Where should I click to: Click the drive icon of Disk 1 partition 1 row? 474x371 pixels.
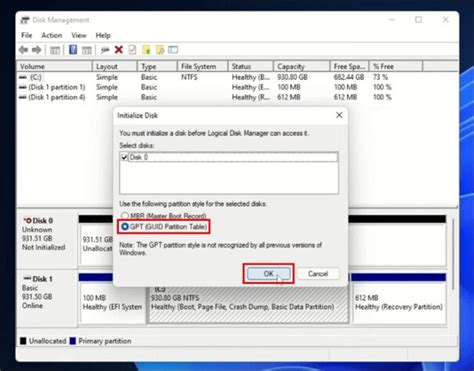(23, 87)
